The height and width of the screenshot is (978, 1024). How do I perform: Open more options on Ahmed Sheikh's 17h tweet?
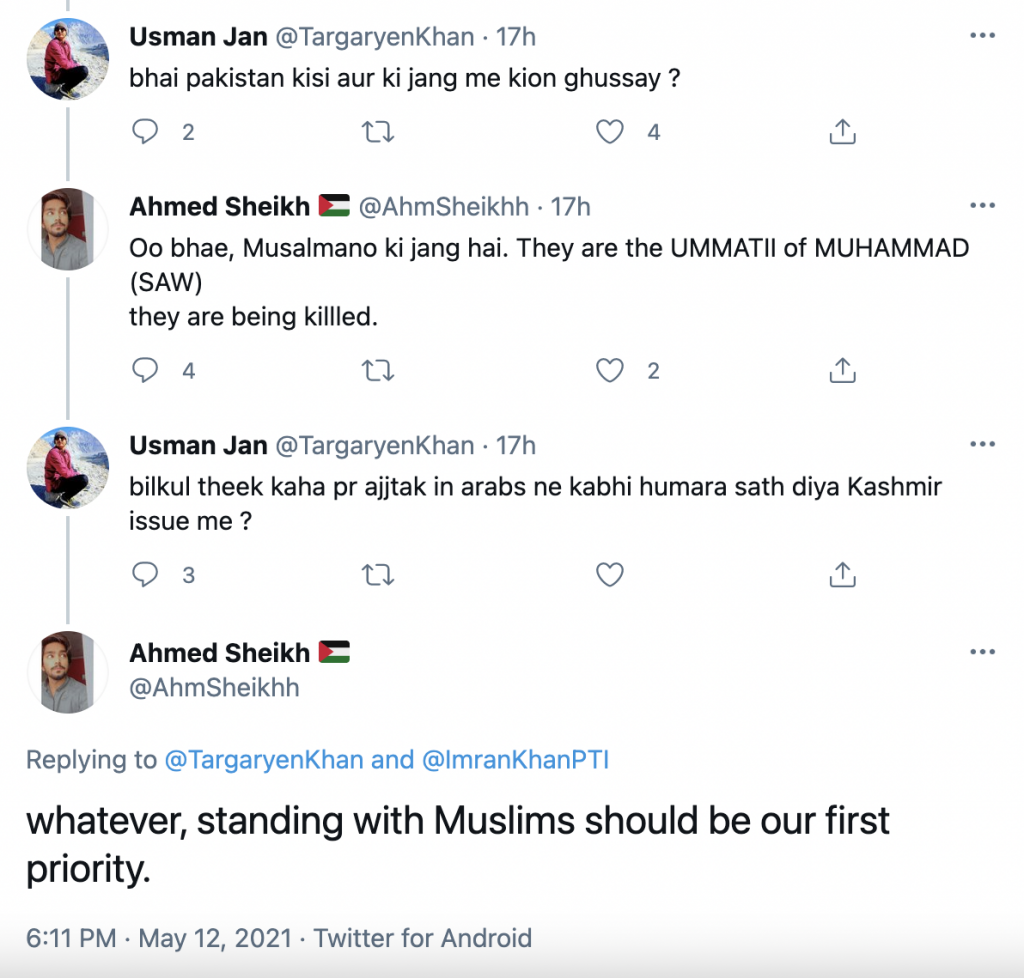982,205
